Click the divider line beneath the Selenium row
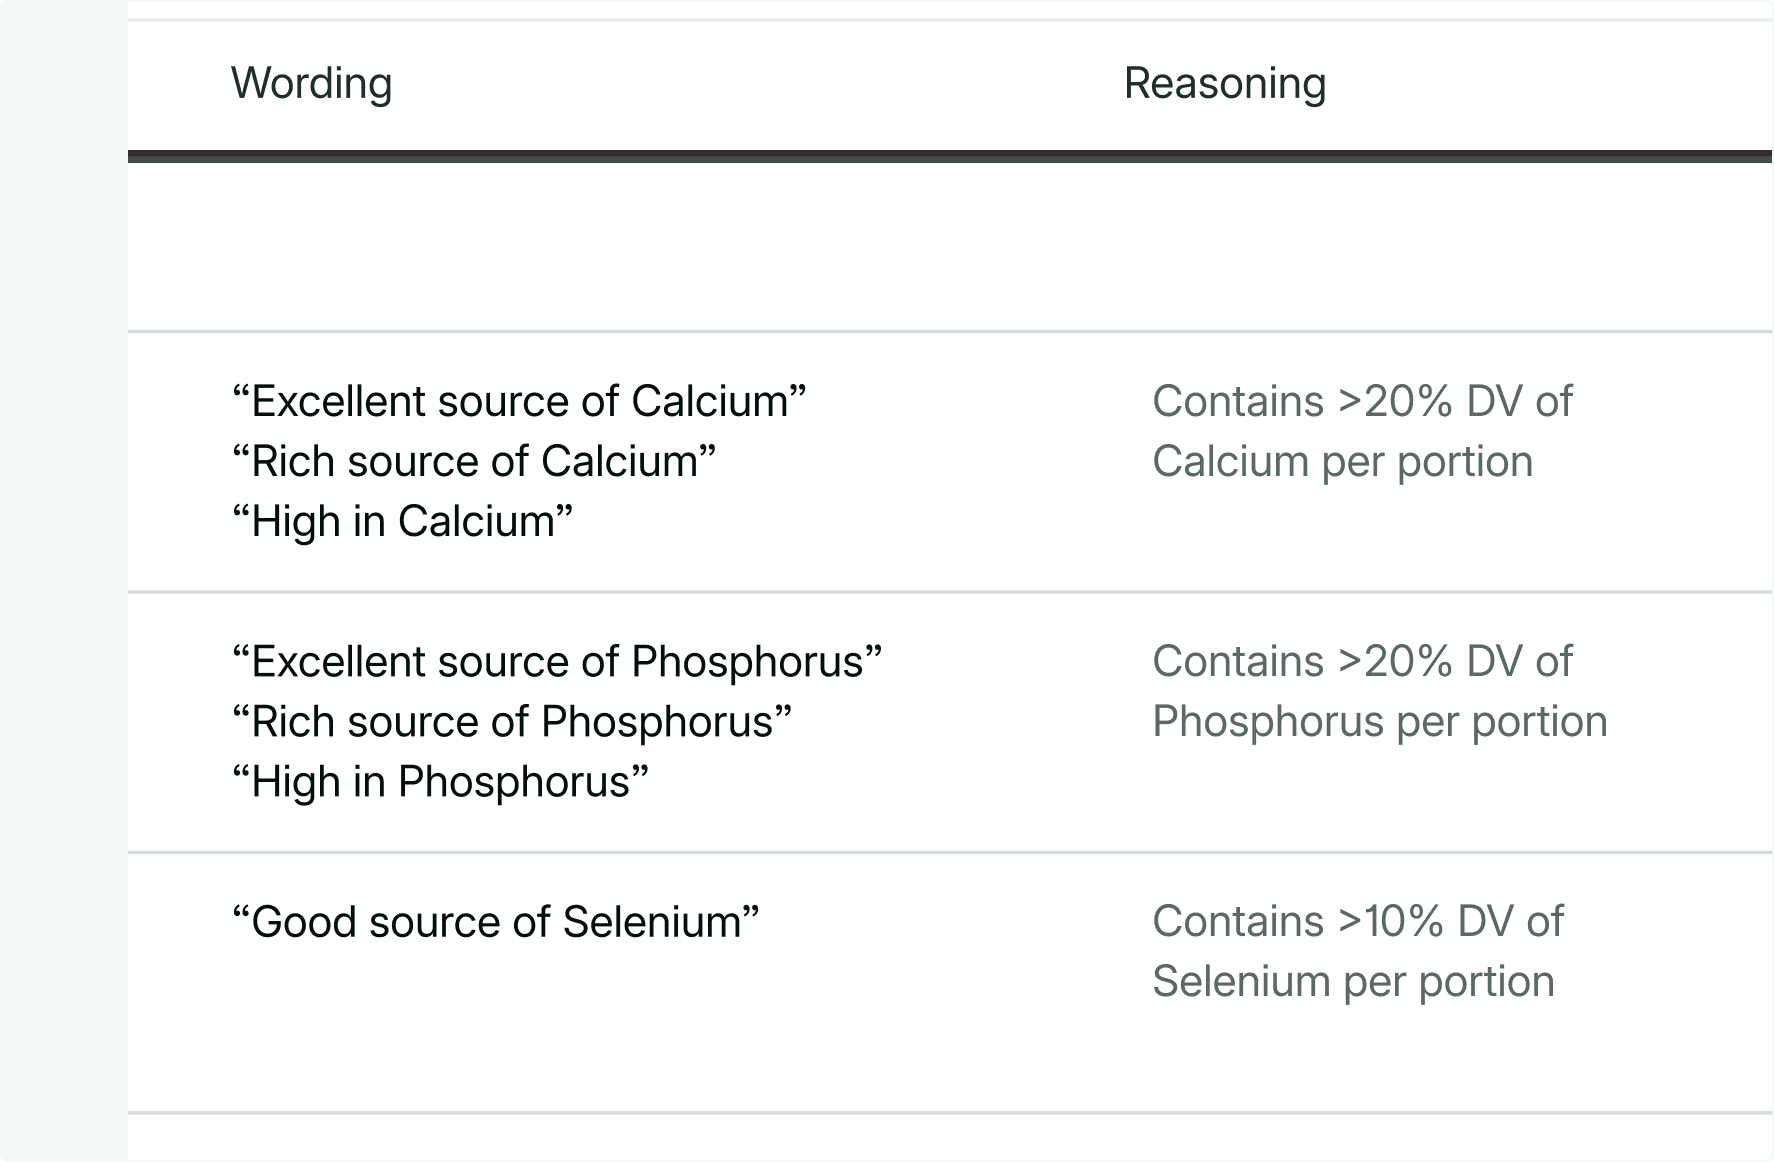Screen dimensions: 1774x1162 [950, 1112]
